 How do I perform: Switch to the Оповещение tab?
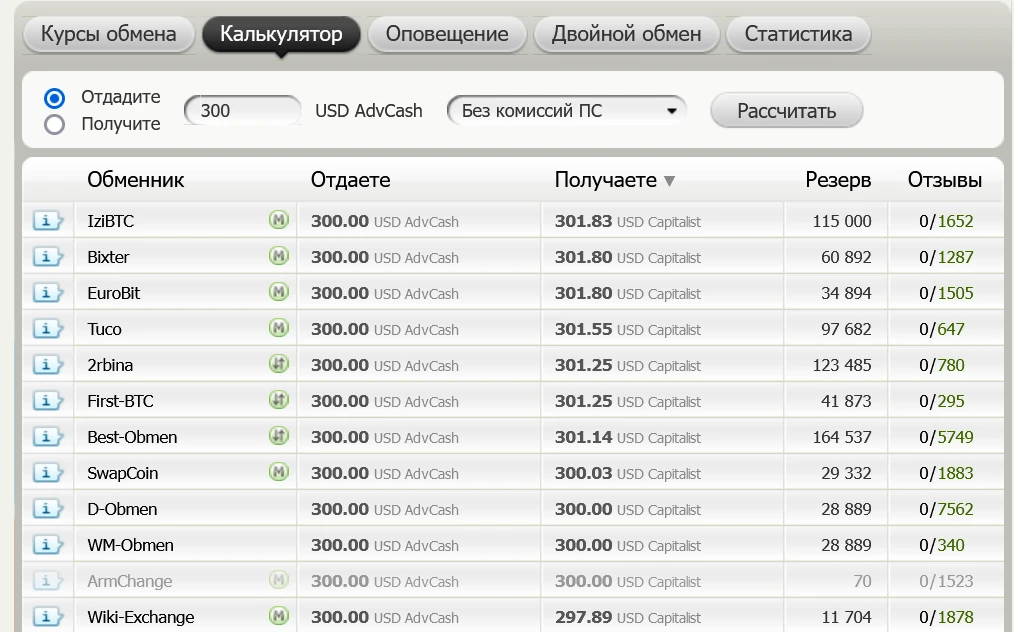click(447, 34)
